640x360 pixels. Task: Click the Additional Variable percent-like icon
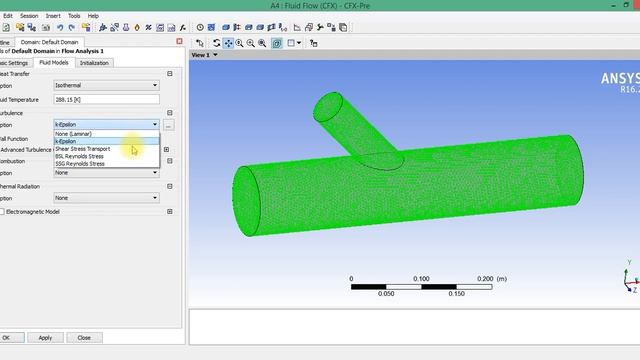(149, 27)
